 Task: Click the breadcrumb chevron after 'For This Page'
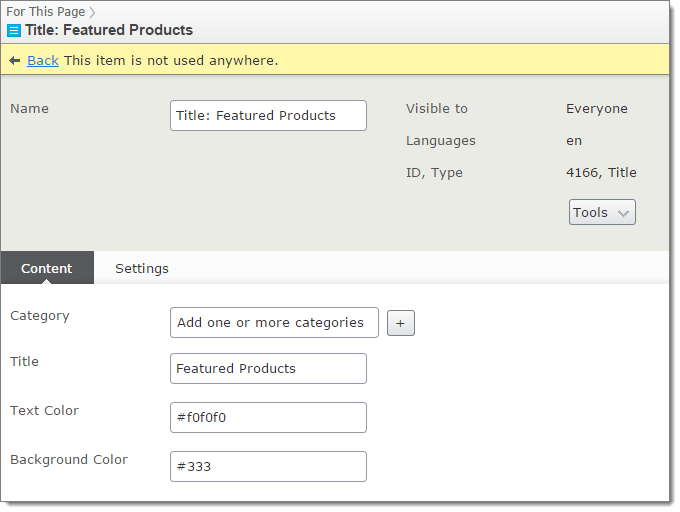pos(92,13)
